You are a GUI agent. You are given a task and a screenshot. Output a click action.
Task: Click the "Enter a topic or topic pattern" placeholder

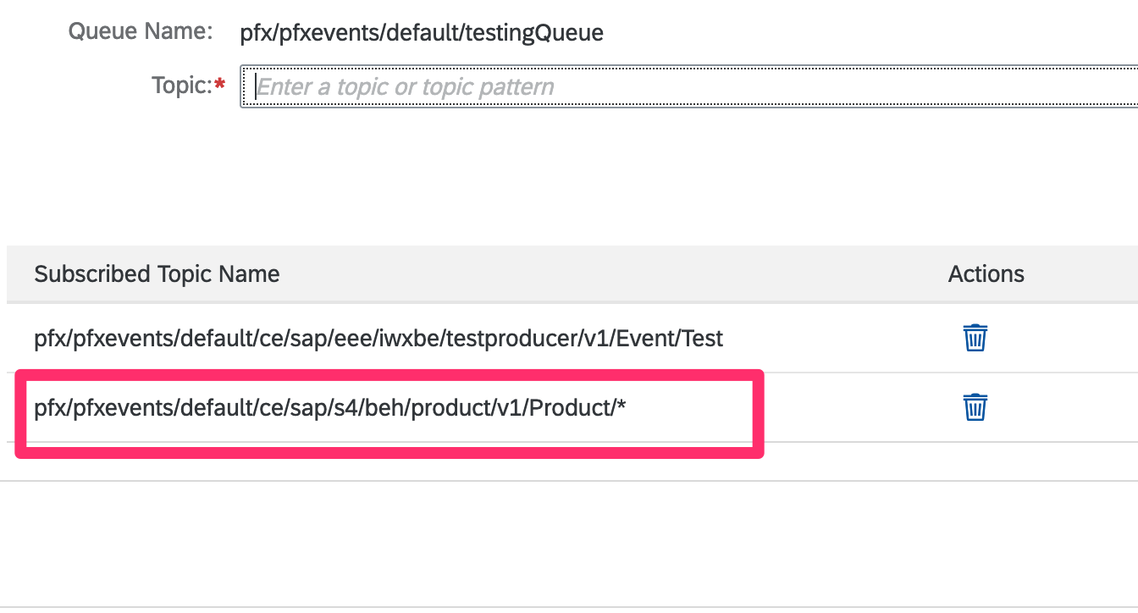coord(405,87)
